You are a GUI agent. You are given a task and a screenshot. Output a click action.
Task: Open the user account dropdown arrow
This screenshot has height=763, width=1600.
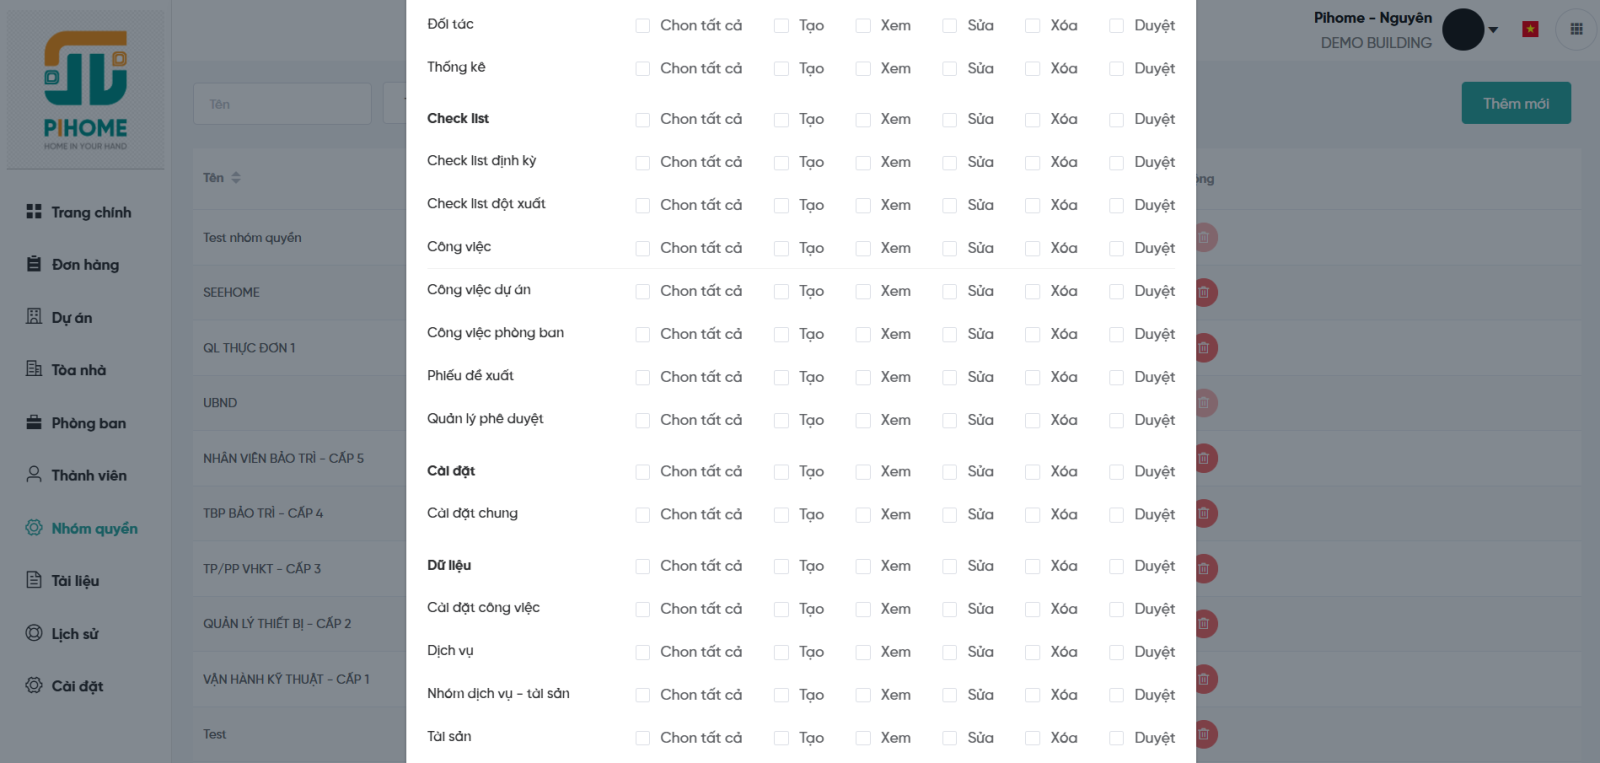(1493, 30)
